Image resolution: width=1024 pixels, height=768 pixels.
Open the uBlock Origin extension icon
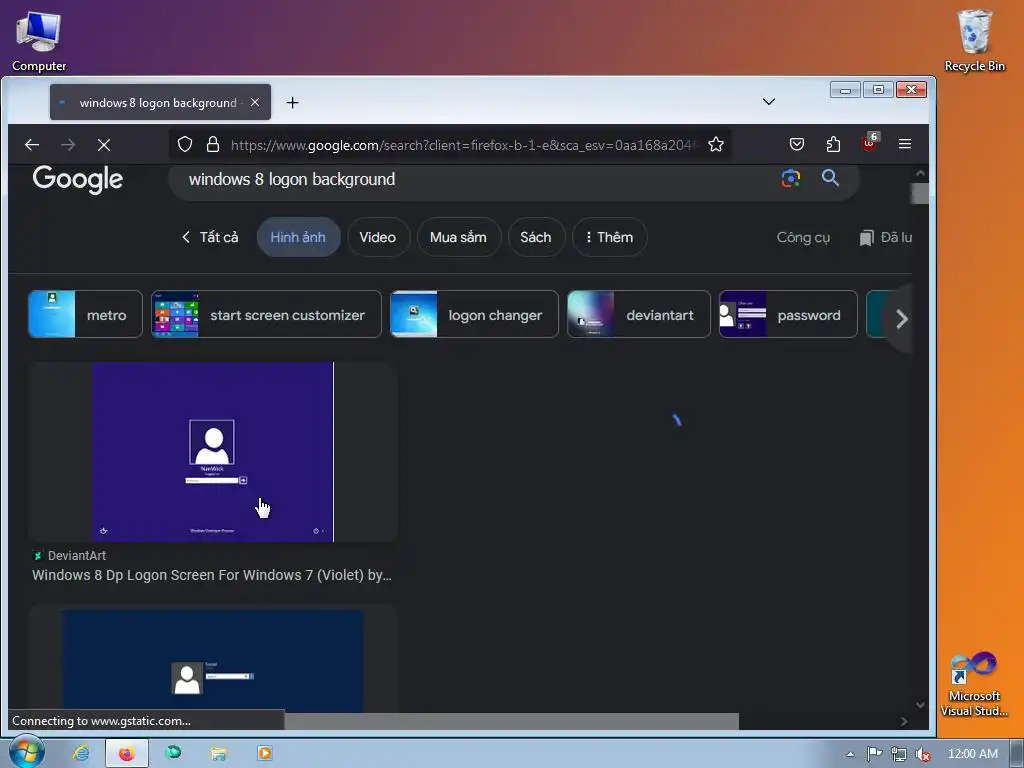coord(870,142)
